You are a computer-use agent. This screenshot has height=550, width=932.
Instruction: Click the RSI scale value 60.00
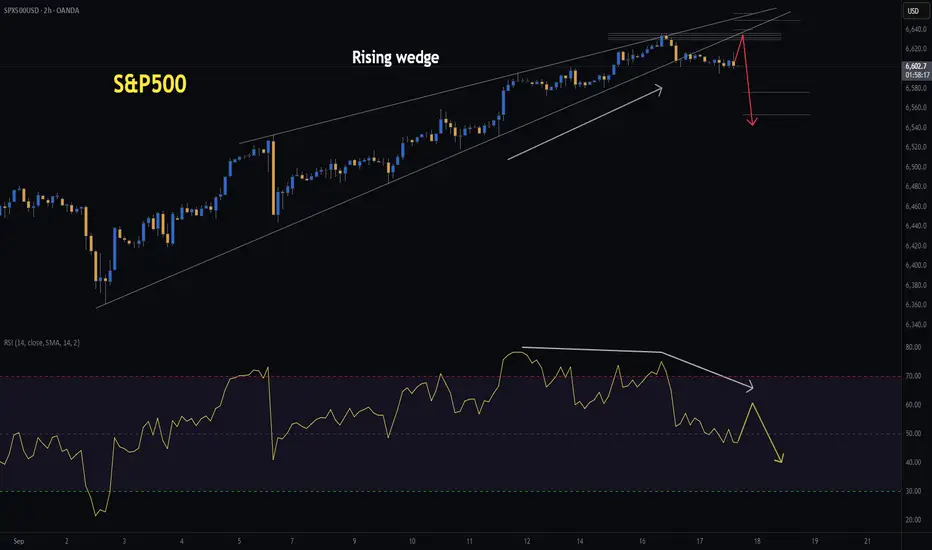913,404
